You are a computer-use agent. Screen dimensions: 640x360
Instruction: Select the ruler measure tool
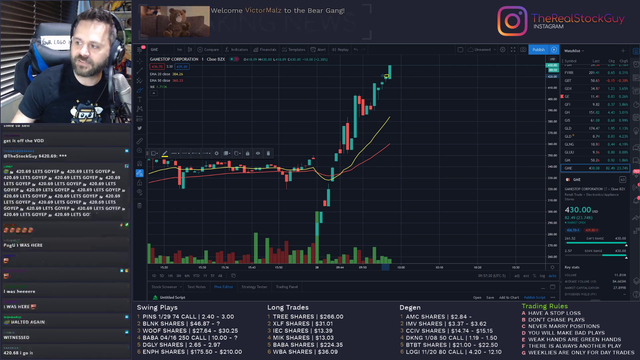pos(140,141)
